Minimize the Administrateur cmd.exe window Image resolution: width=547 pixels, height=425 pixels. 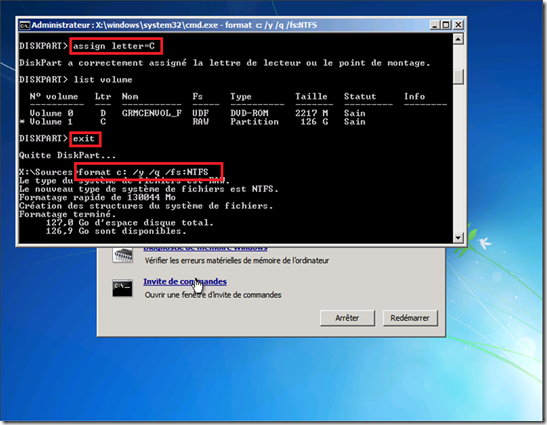435,25
